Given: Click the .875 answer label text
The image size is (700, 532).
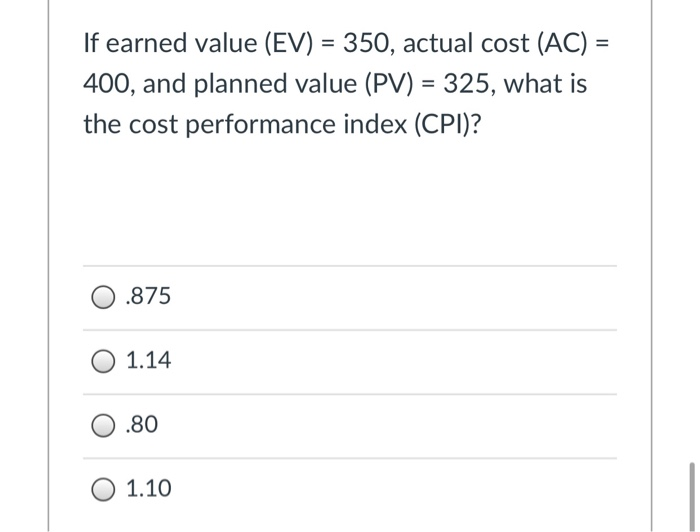Looking at the screenshot, I should tap(148, 296).
